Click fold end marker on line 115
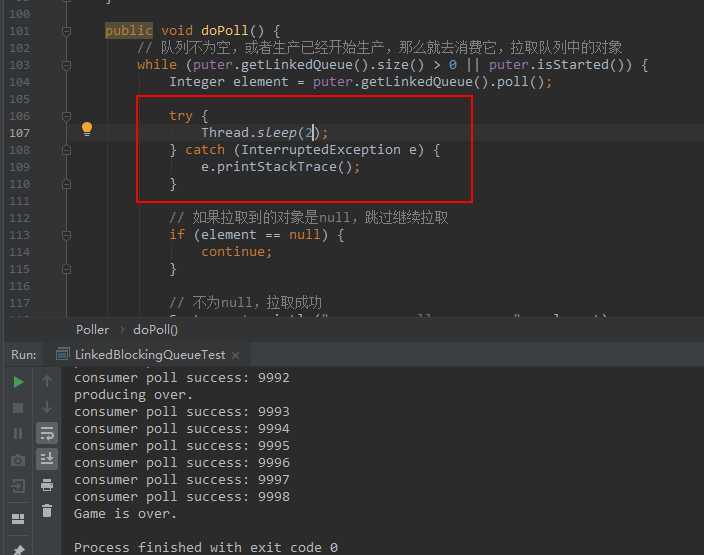This screenshot has width=704, height=555. click(66, 269)
